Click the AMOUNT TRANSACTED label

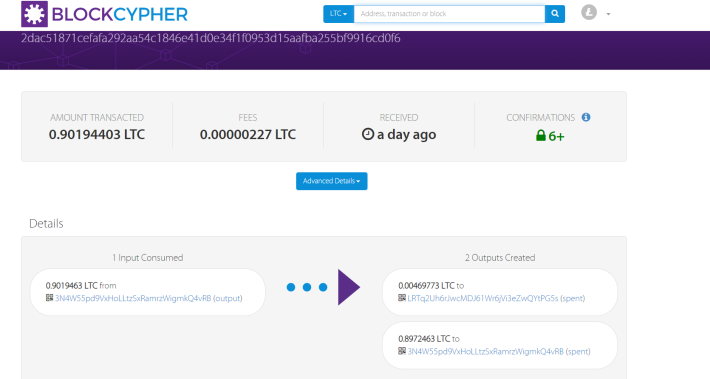pos(97,118)
